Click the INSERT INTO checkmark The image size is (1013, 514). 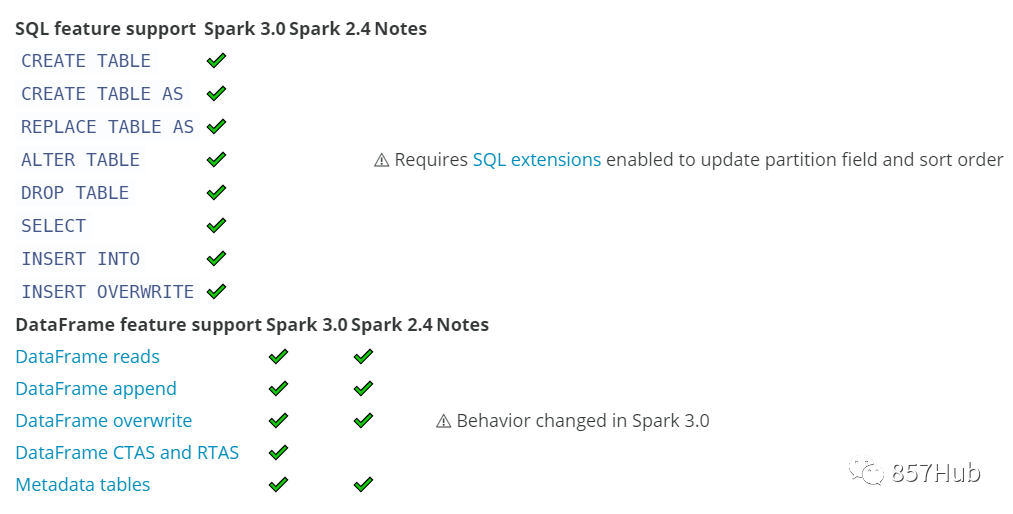tap(216, 259)
